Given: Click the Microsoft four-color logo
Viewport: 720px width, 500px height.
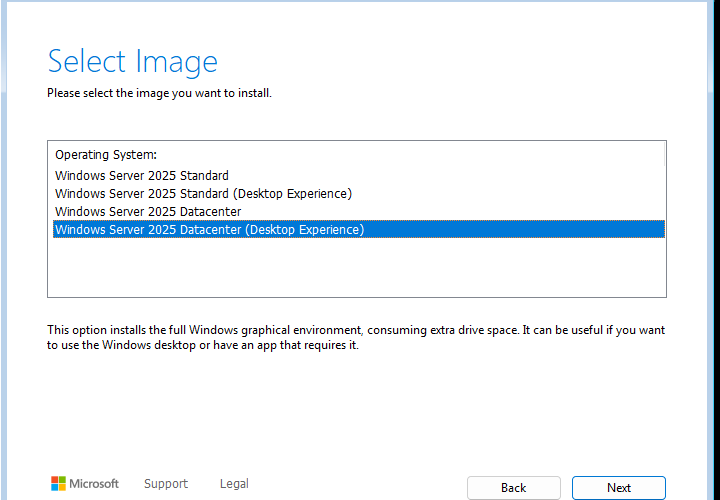Looking at the screenshot, I should click(x=58, y=483).
